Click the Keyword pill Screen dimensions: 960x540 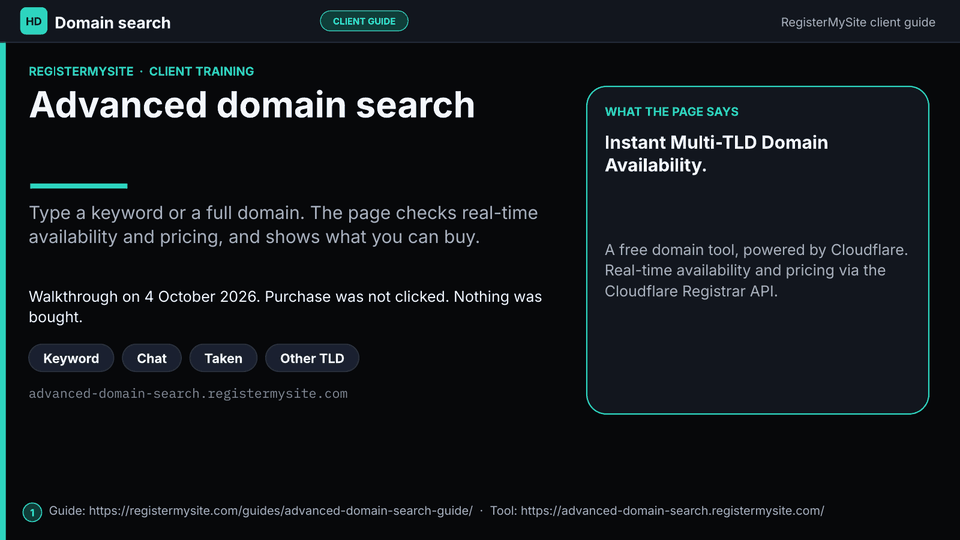coord(71,358)
